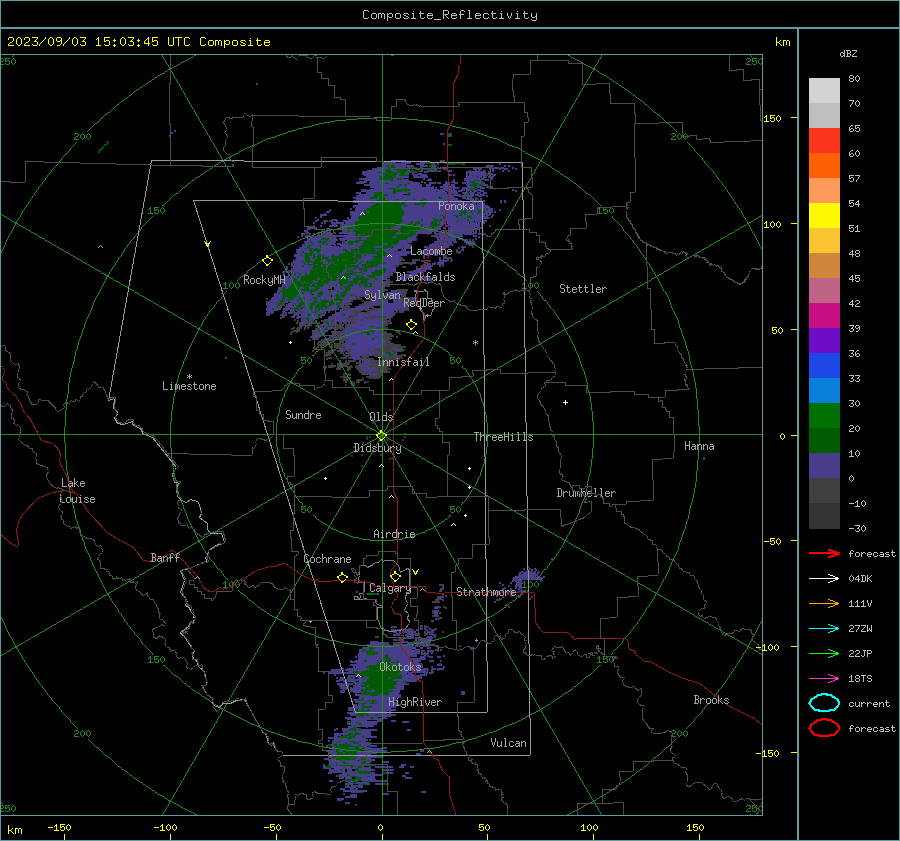
Task: Click the green 22JP arrow icon
Action: [824, 653]
